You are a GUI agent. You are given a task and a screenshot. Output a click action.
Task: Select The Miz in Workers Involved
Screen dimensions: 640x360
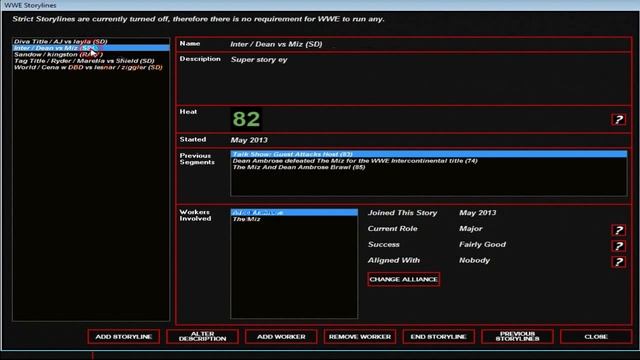(x=294, y=219)
